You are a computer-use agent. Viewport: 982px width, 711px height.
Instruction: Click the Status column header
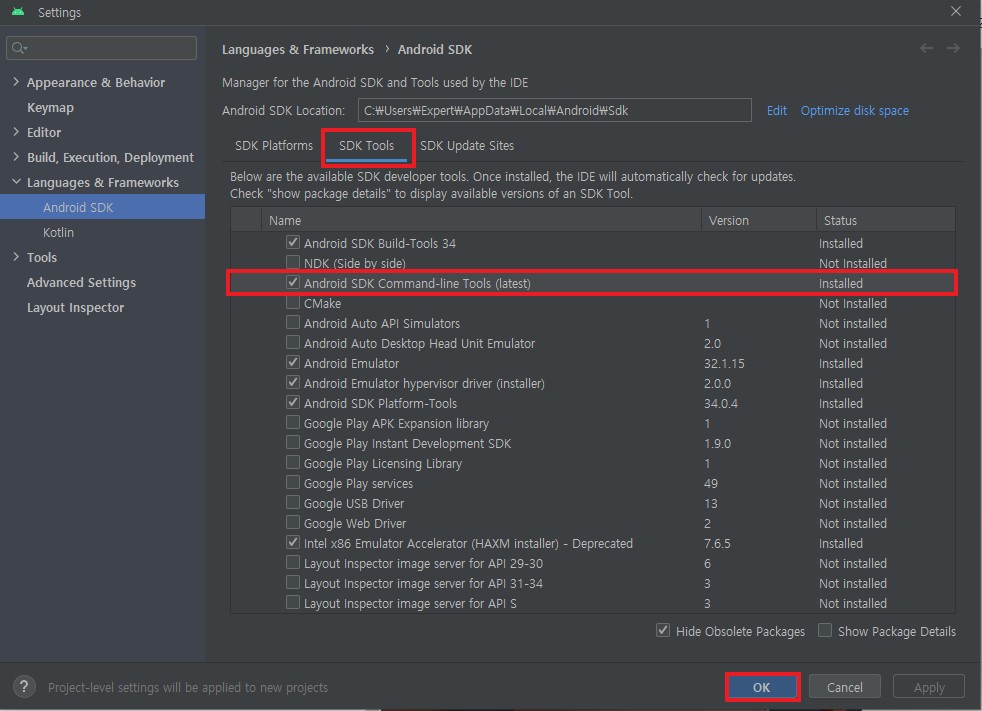click(886, 221)
